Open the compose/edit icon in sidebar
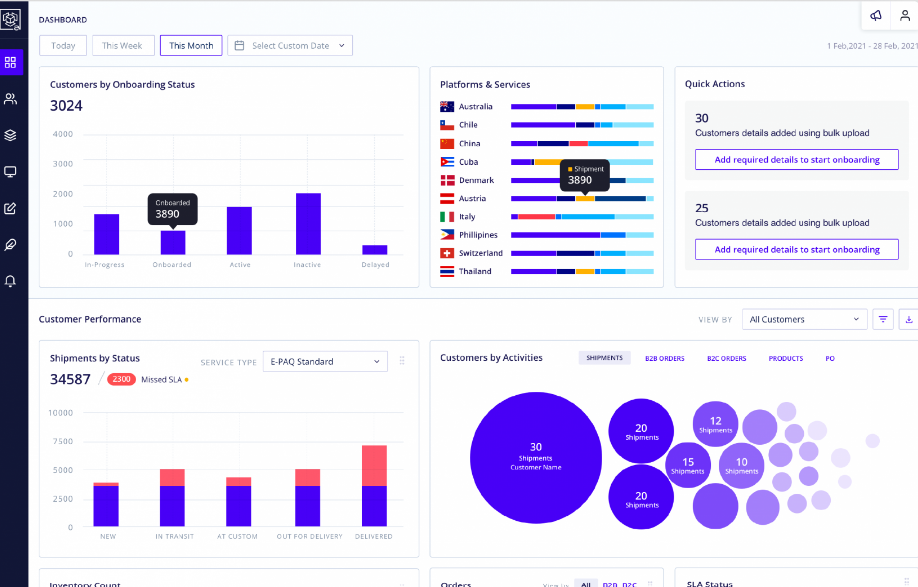 [11, 207]
